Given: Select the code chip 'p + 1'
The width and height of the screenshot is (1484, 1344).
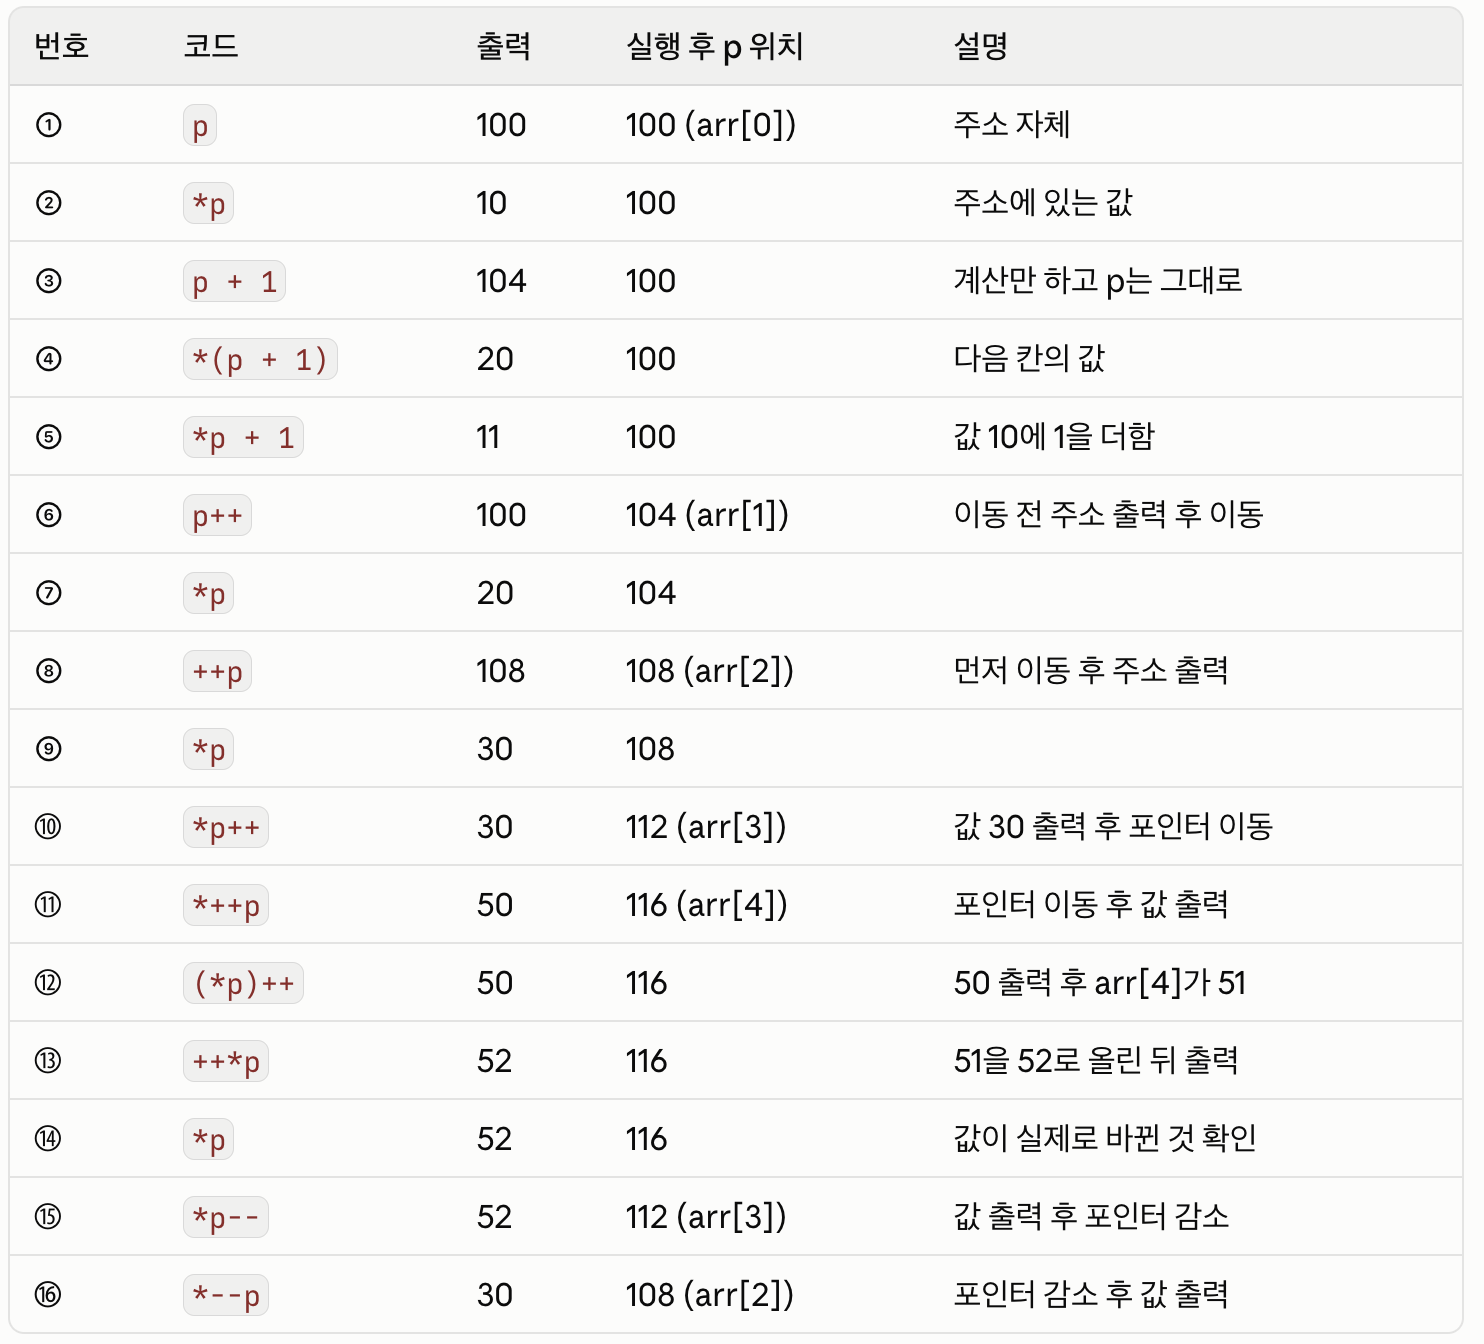Looking at the screenshot, I should click(x=235, y=282).
